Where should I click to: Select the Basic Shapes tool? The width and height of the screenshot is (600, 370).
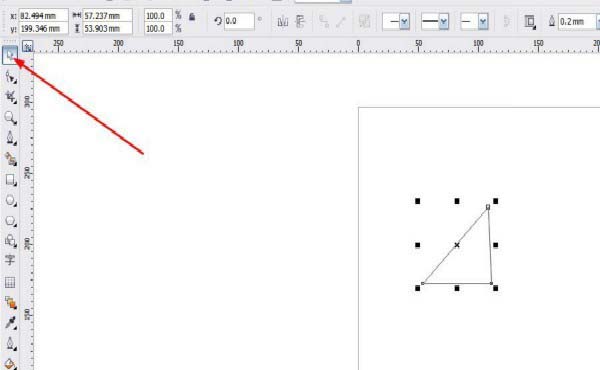[x=10, y=240]
